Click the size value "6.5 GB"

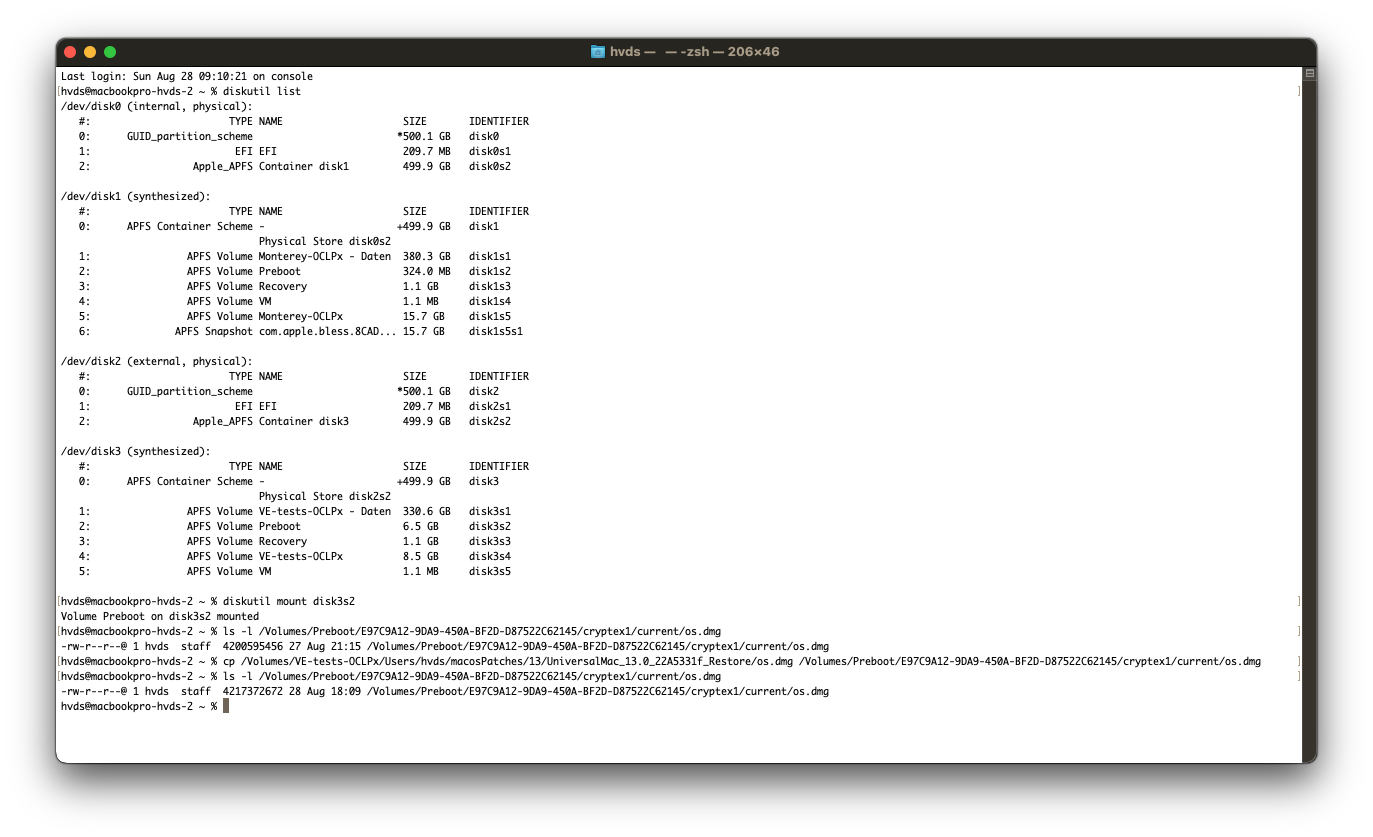click(x=421, y=526)
